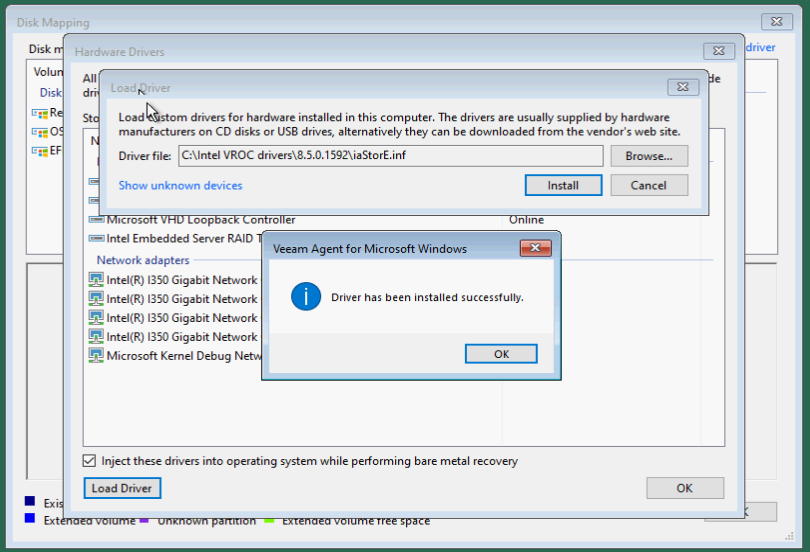Click the OS partition icon in Disk Mapping
The width and height of the screenshot is (810, 552).
40,132
